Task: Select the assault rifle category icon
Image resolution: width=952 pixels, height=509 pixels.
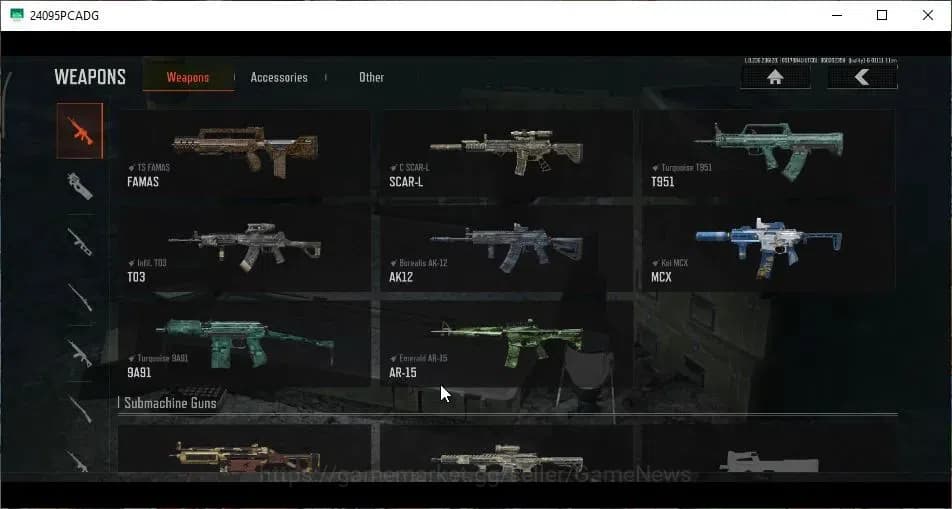Action: [80, 131]
